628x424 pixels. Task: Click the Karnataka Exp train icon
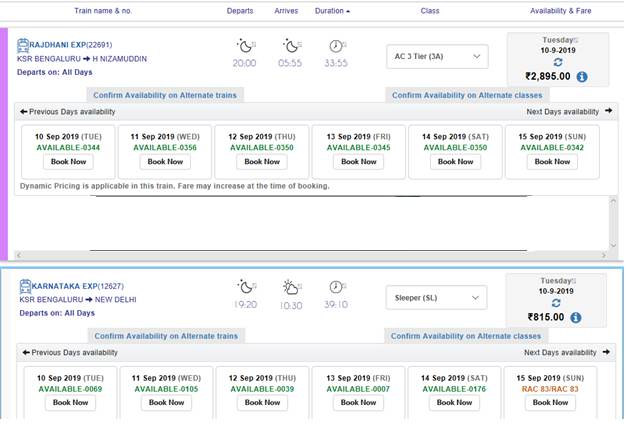(x=25, y=286)
